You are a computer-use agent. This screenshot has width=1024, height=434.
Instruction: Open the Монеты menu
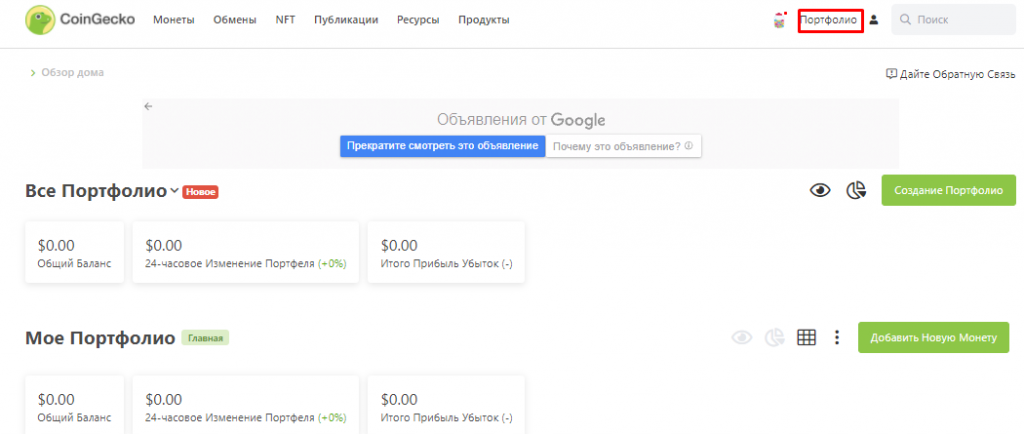pyautogui.click(x=174, y=20)
